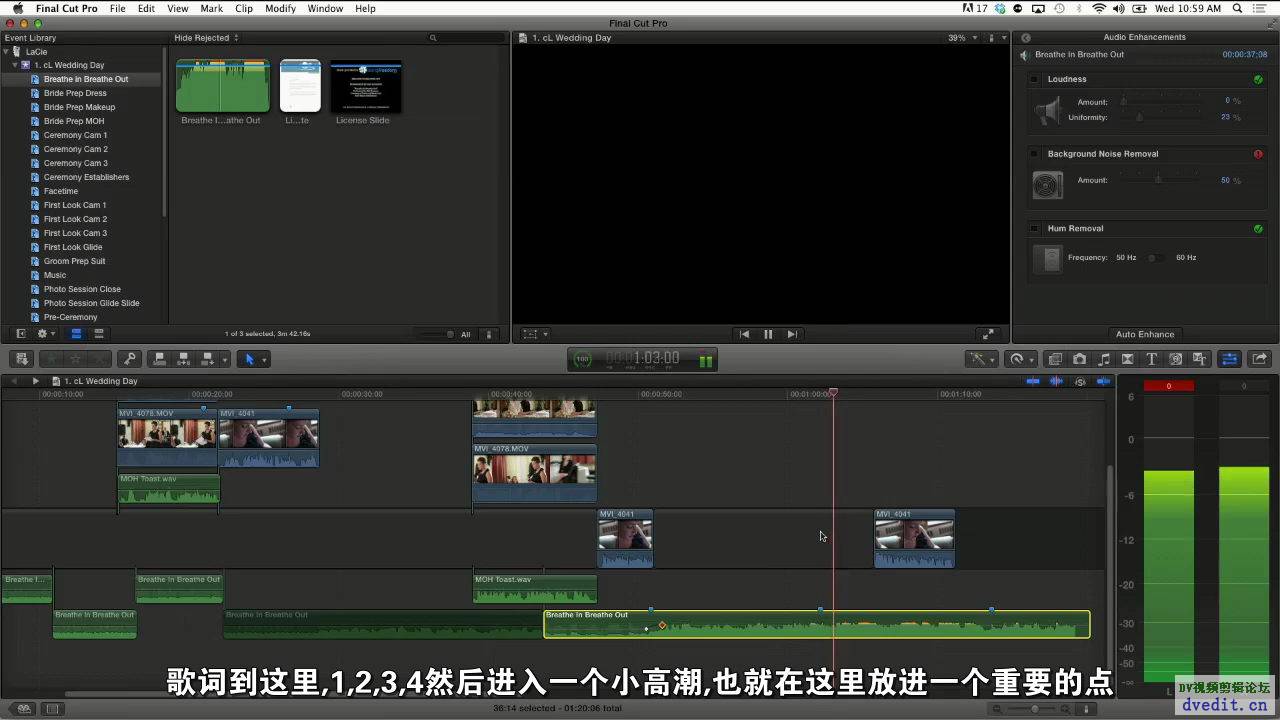Select the Ceremony Cam 1 event
Viewport: 1280px width, 720px height.
click(x=75, y=135)
